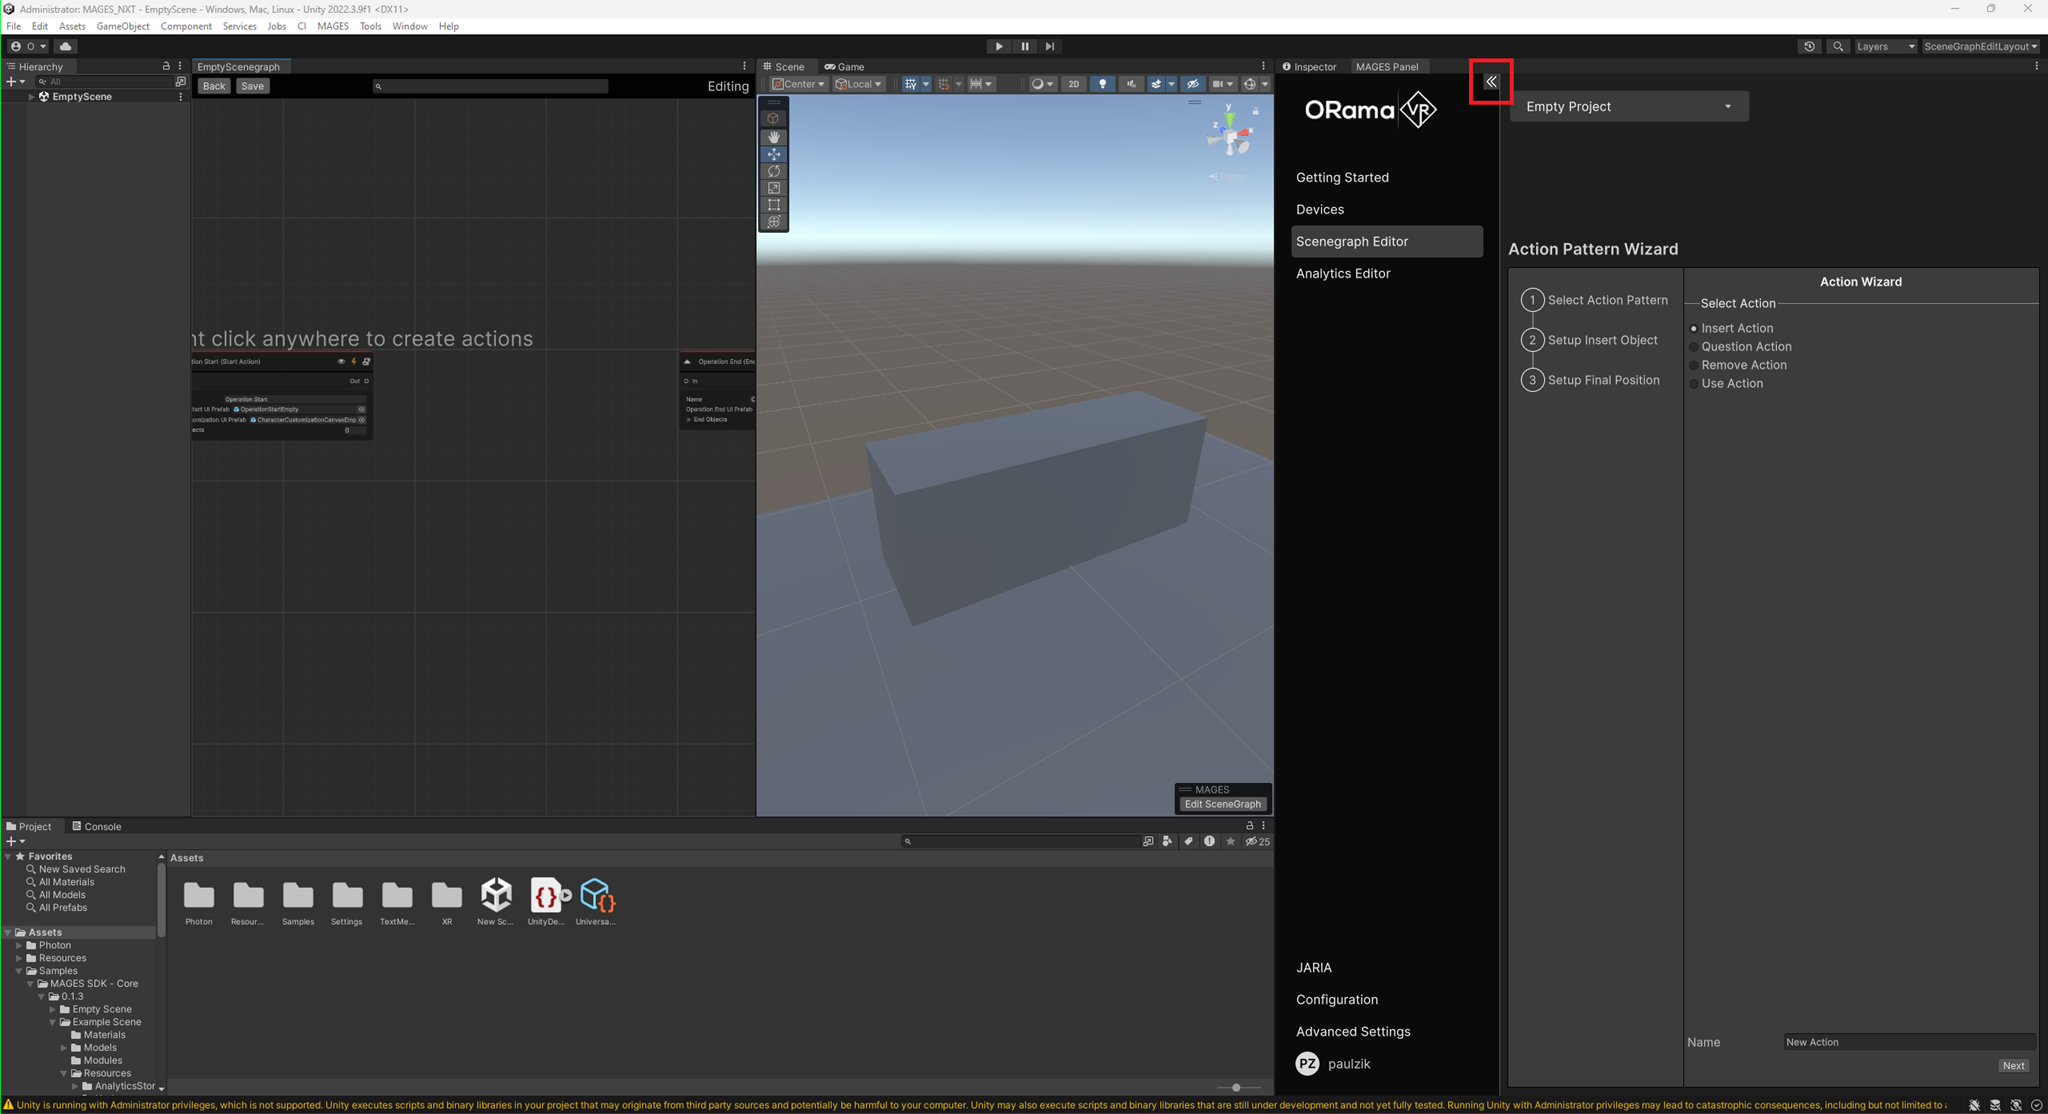Click the paulzik user profile item
Viewport: 2048px width, 1114px height.
(1350, 1063)
